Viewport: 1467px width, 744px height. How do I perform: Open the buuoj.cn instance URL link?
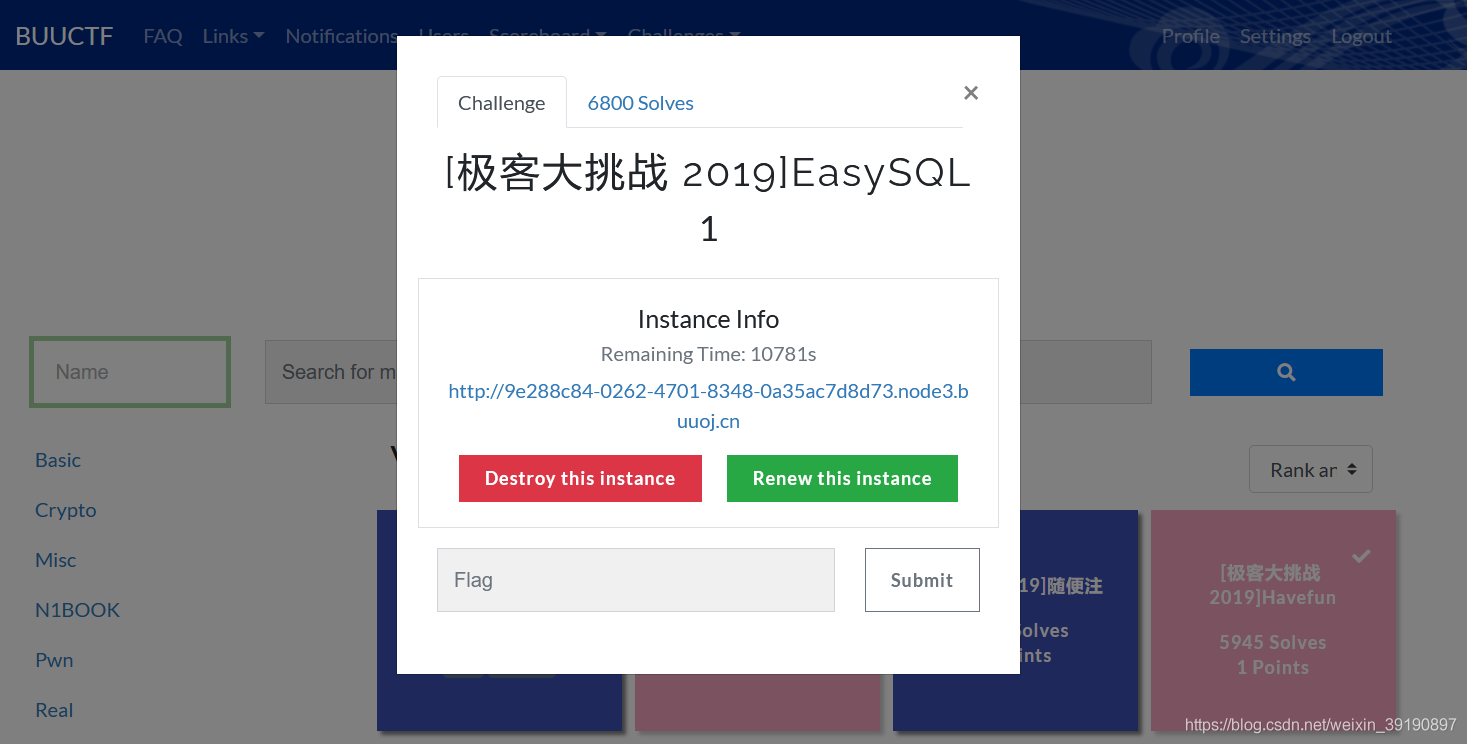point(708,406)
